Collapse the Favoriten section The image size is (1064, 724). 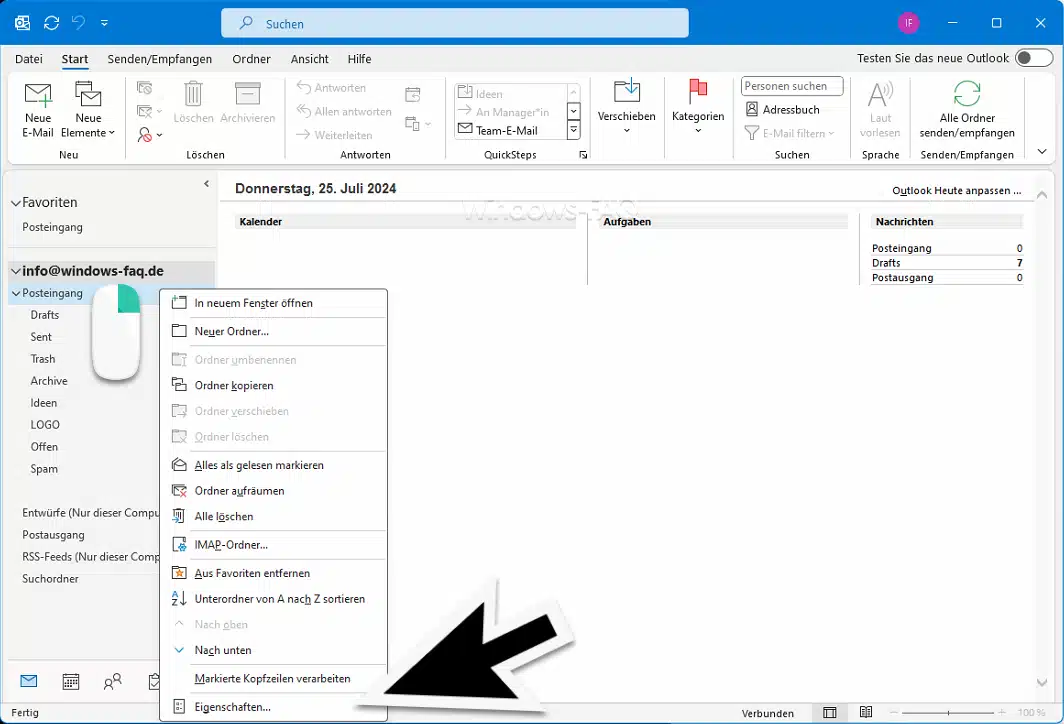16,203
